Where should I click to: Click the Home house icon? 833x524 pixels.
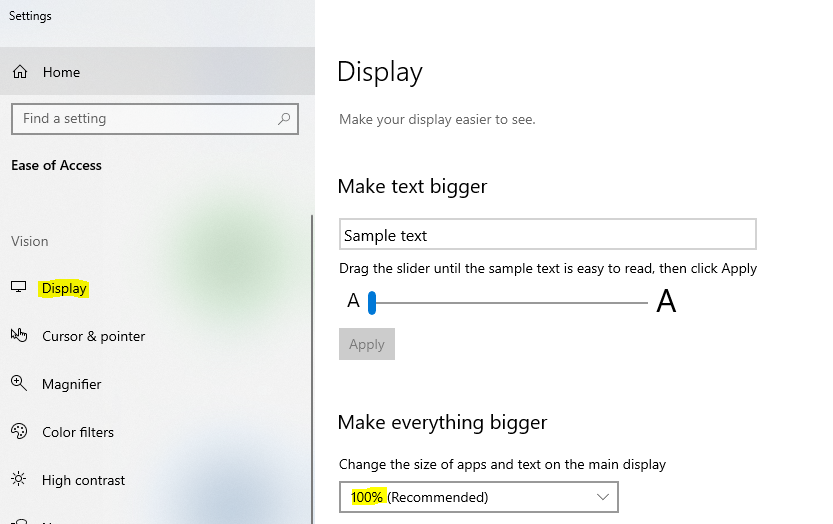pyautogui.click(x=19, y=72)
